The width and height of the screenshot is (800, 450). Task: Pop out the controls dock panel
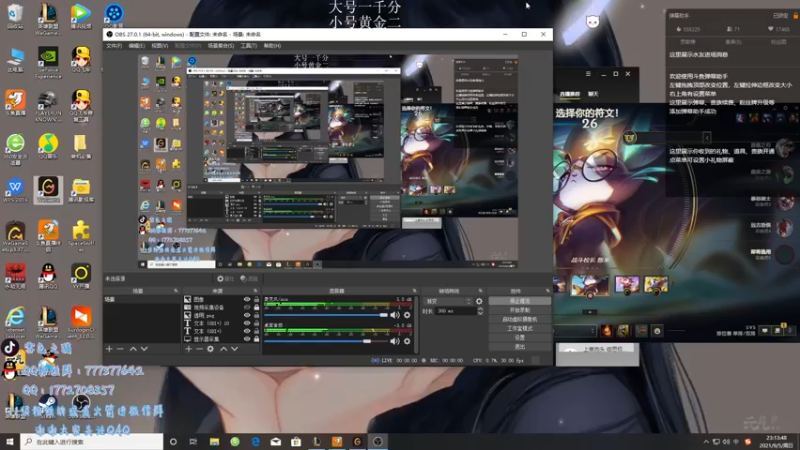[x=547, y=291]
